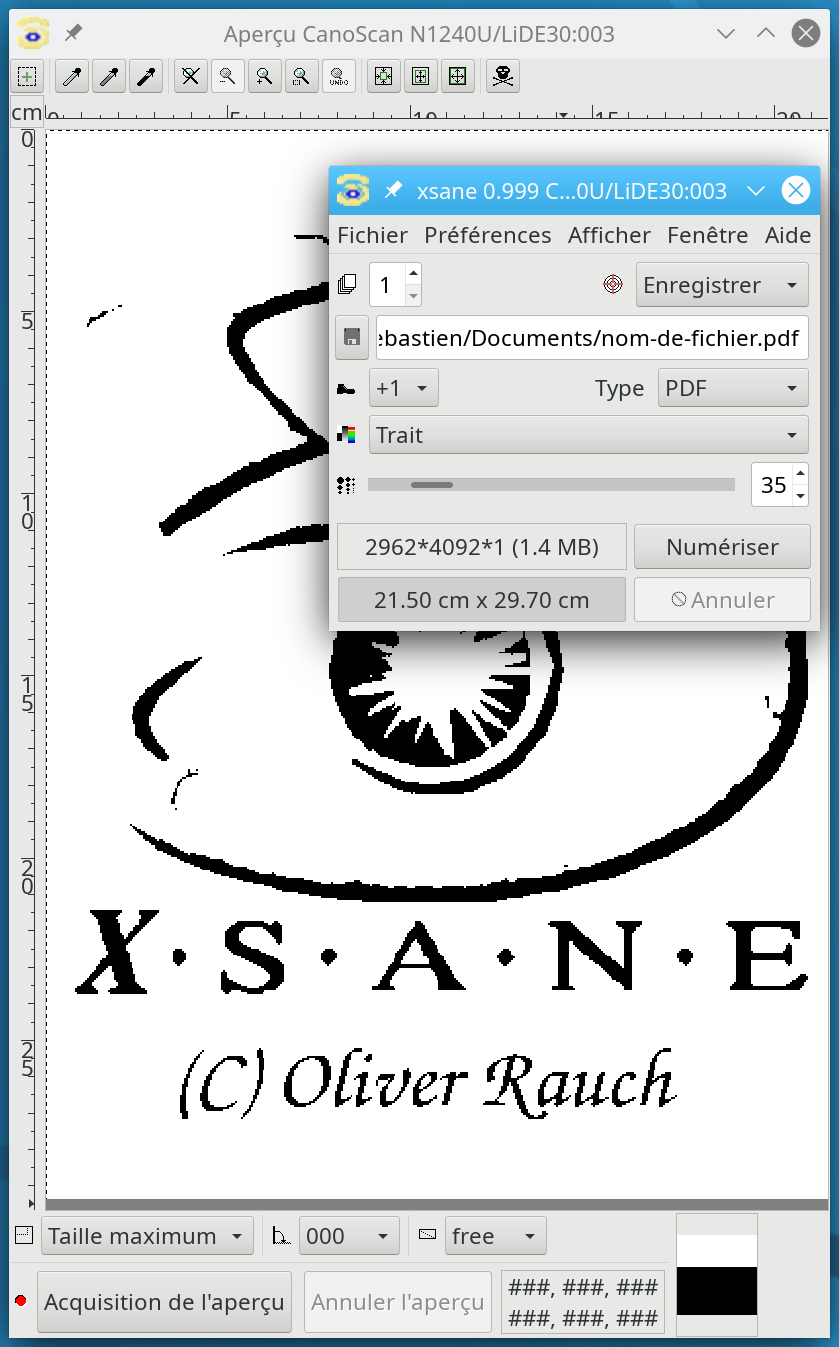Click the black and white preview swatch
The image size is (839, 1347).
[x=717, y=1275]
